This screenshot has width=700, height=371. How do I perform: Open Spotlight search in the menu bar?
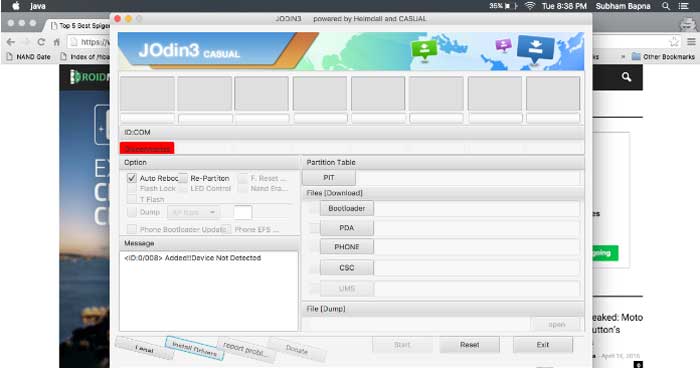pyautogui.click(x=666, y=6)
